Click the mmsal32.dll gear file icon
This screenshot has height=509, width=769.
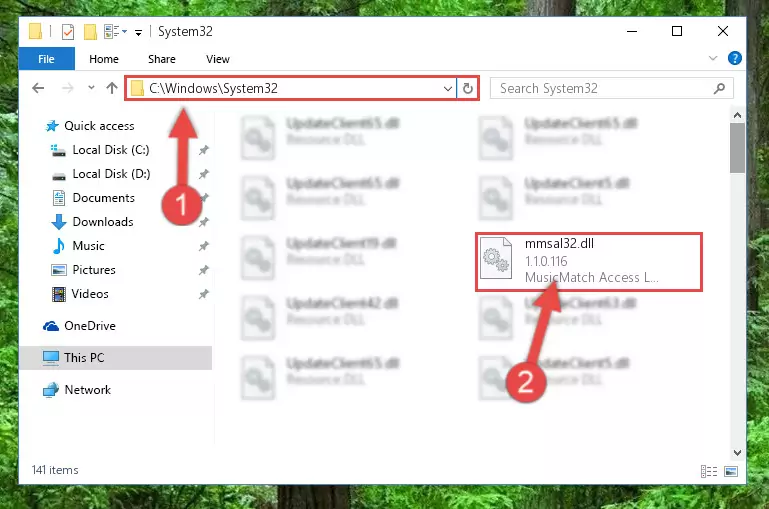[495, 258]
